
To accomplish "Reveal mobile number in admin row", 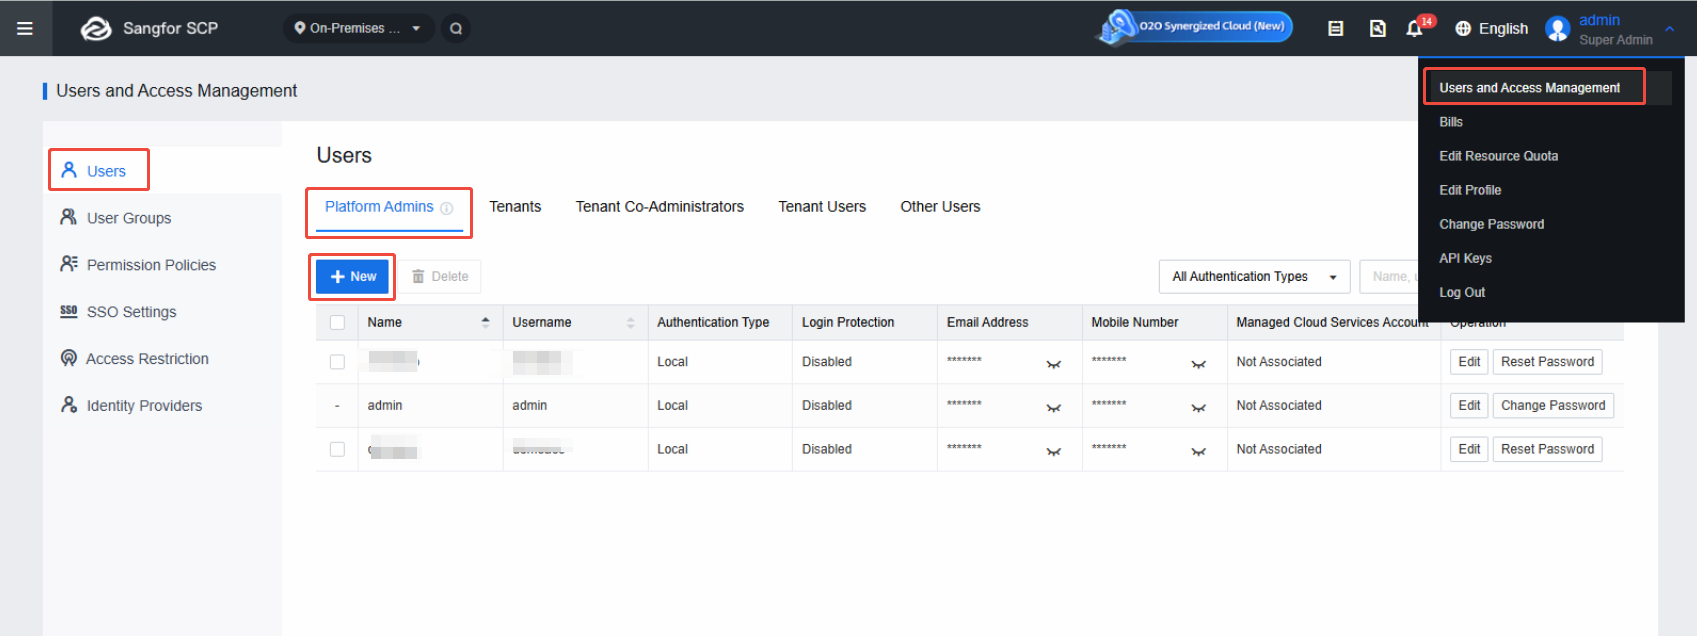I will 1198,408.
